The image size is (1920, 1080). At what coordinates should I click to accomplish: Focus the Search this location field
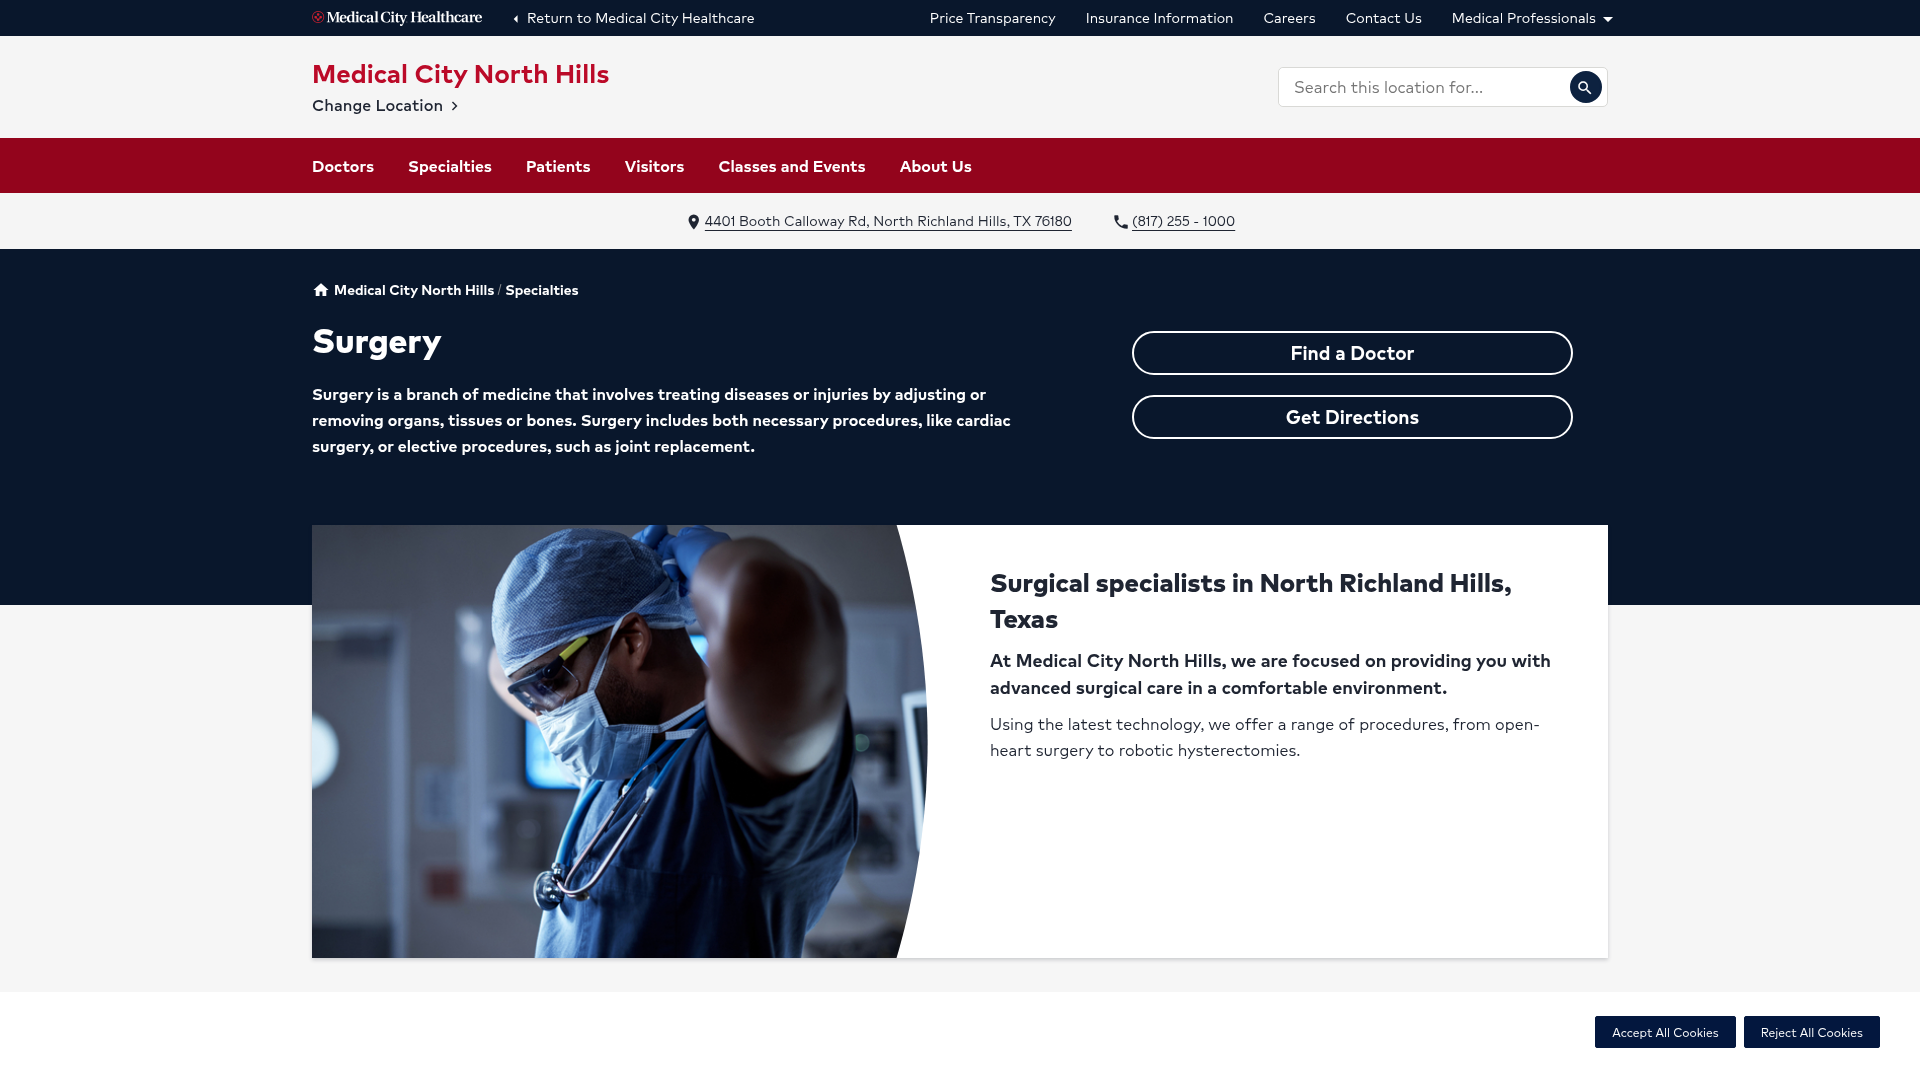[1422, 88]
